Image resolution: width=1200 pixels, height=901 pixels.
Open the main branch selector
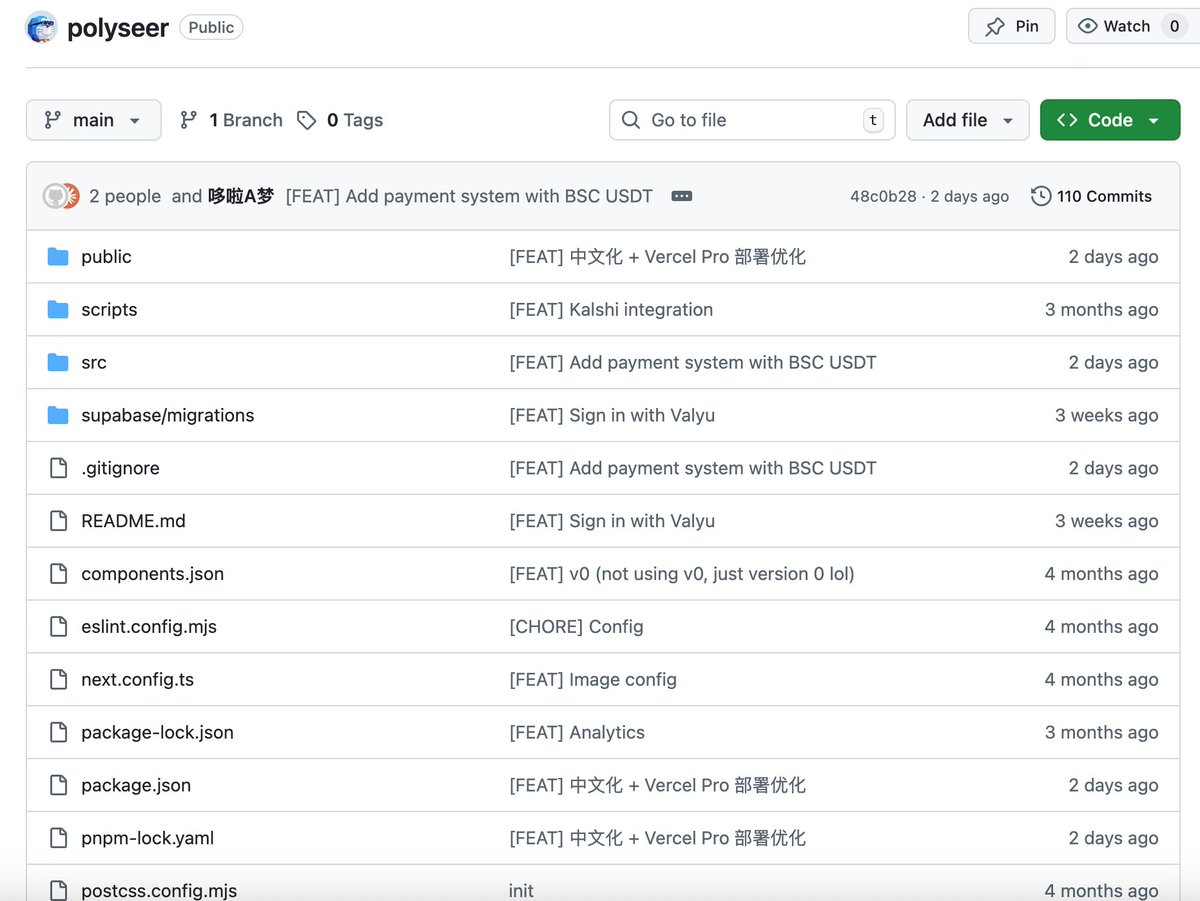click(93, 119)
